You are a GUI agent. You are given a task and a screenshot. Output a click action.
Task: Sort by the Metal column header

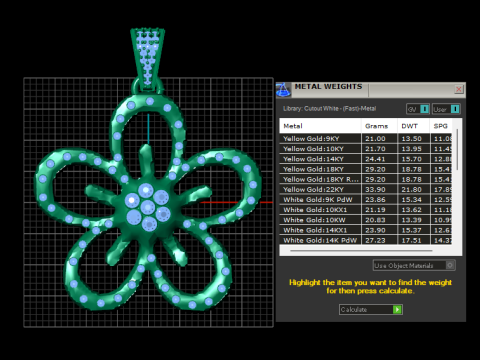click(x=320, y=126)
